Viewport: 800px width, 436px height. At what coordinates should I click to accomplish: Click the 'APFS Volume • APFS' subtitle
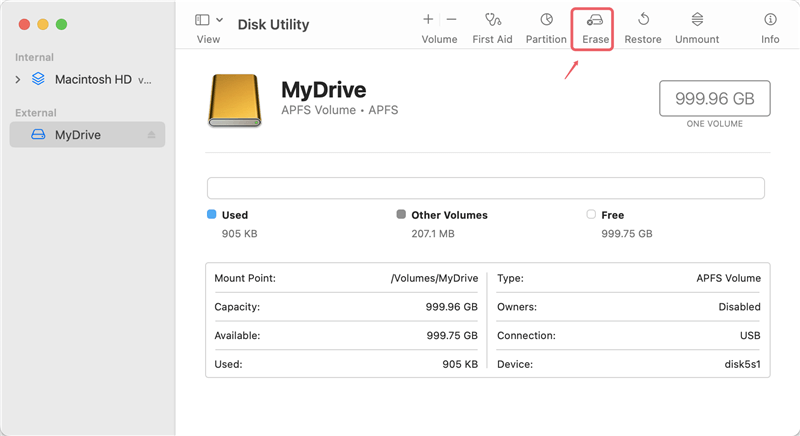(x=339, y=110)
